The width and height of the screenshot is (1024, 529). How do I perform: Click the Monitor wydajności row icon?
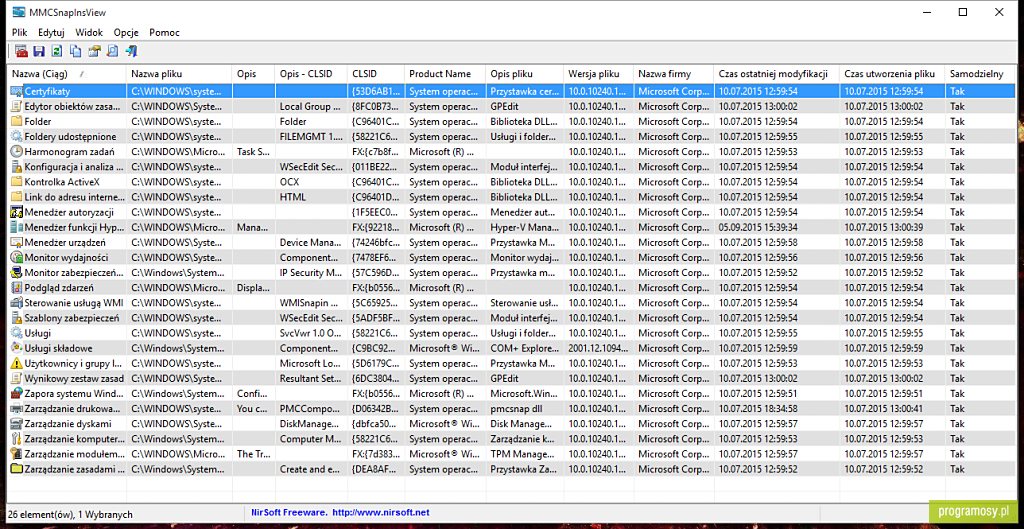[x=16, y=257]
